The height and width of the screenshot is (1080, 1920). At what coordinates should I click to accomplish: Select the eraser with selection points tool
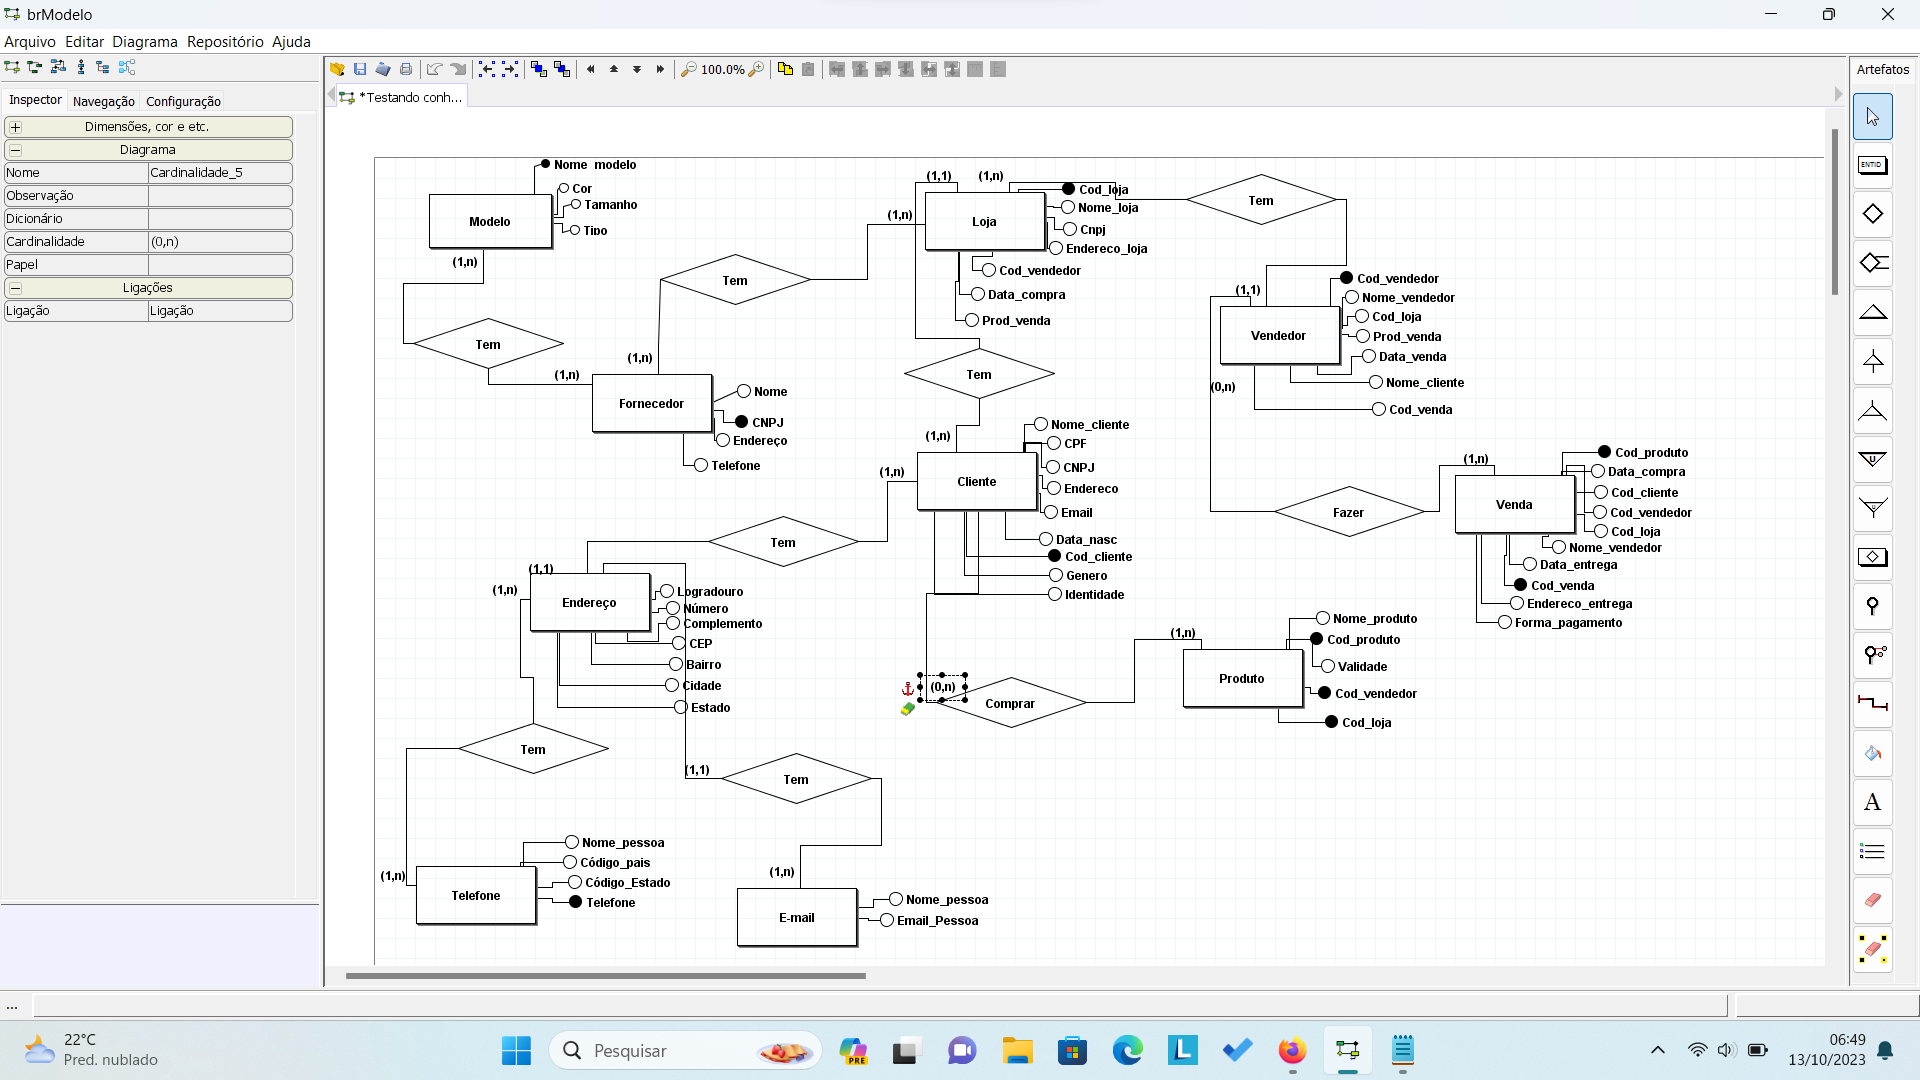pos(1872,949)
